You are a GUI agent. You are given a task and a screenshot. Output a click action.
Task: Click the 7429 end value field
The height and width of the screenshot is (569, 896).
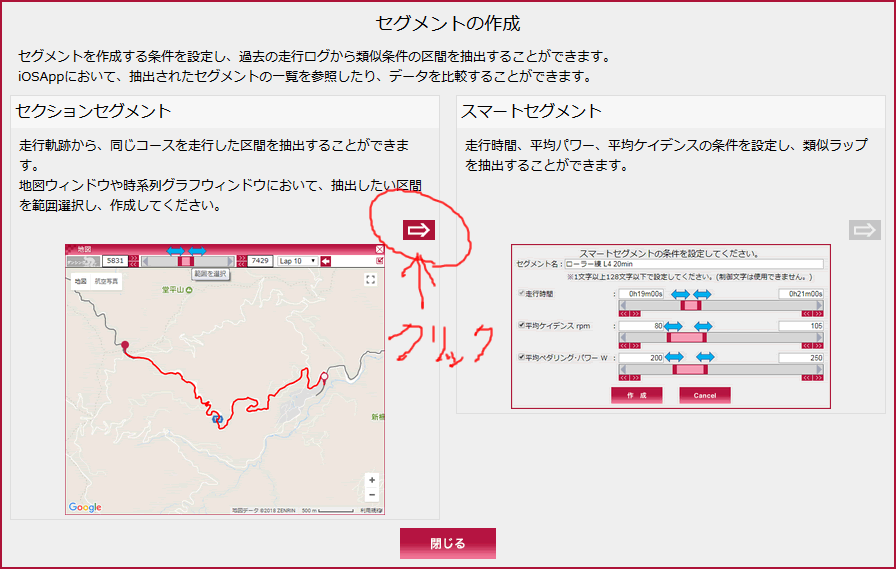260,261
